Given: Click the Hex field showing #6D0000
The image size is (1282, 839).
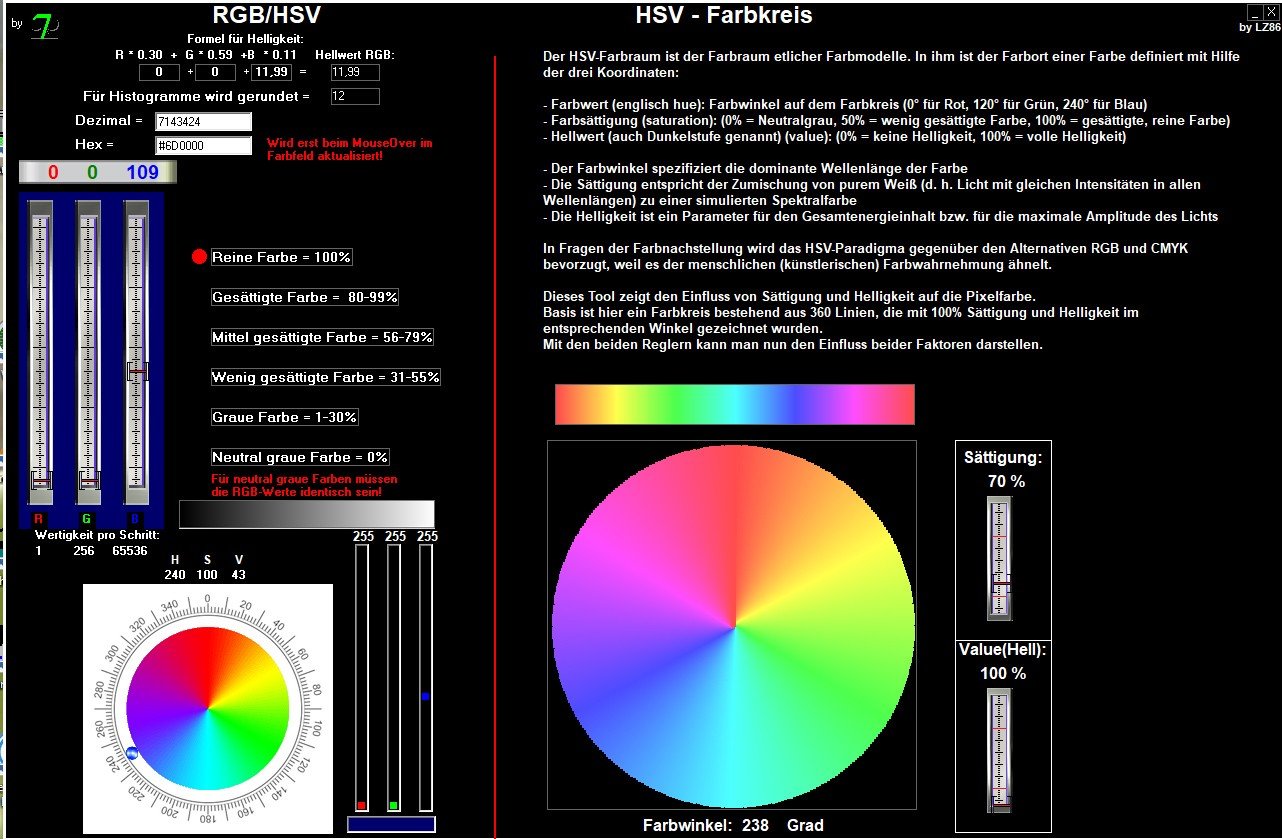Looking at the screenshot, I should [203, 146].
